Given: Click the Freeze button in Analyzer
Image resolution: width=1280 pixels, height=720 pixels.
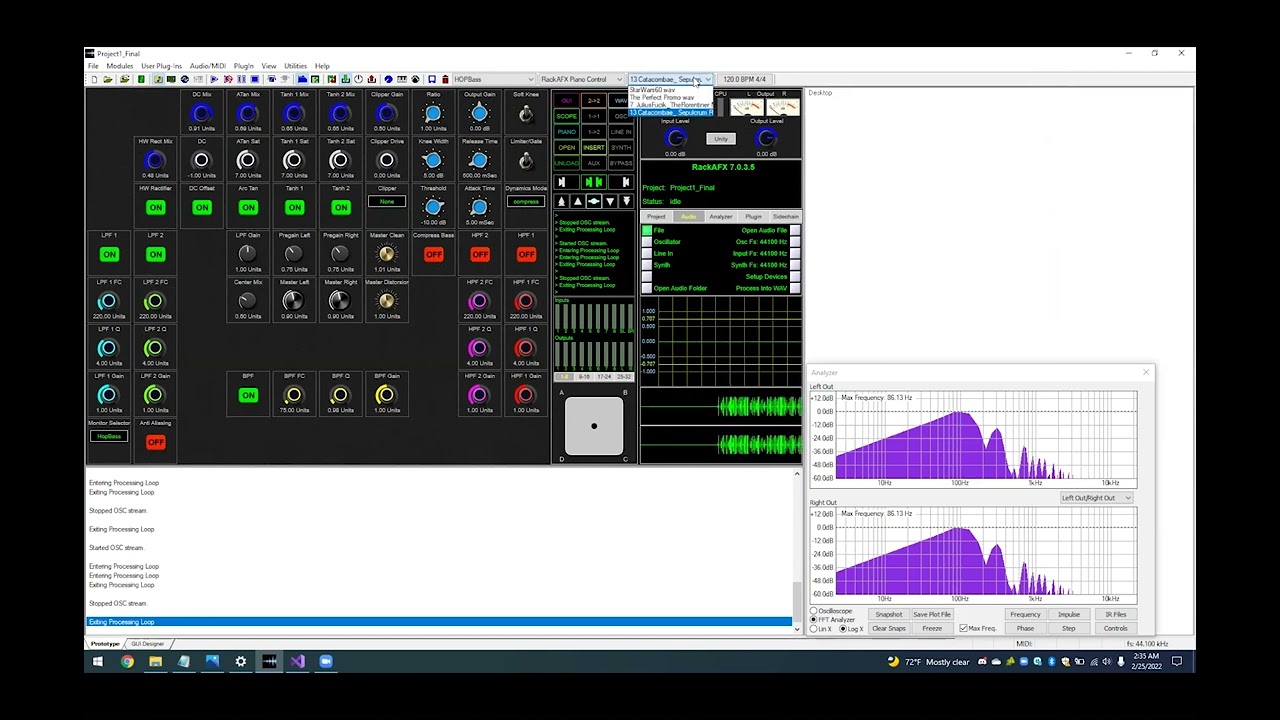Looking at the screenshot, I should point(932,629).
